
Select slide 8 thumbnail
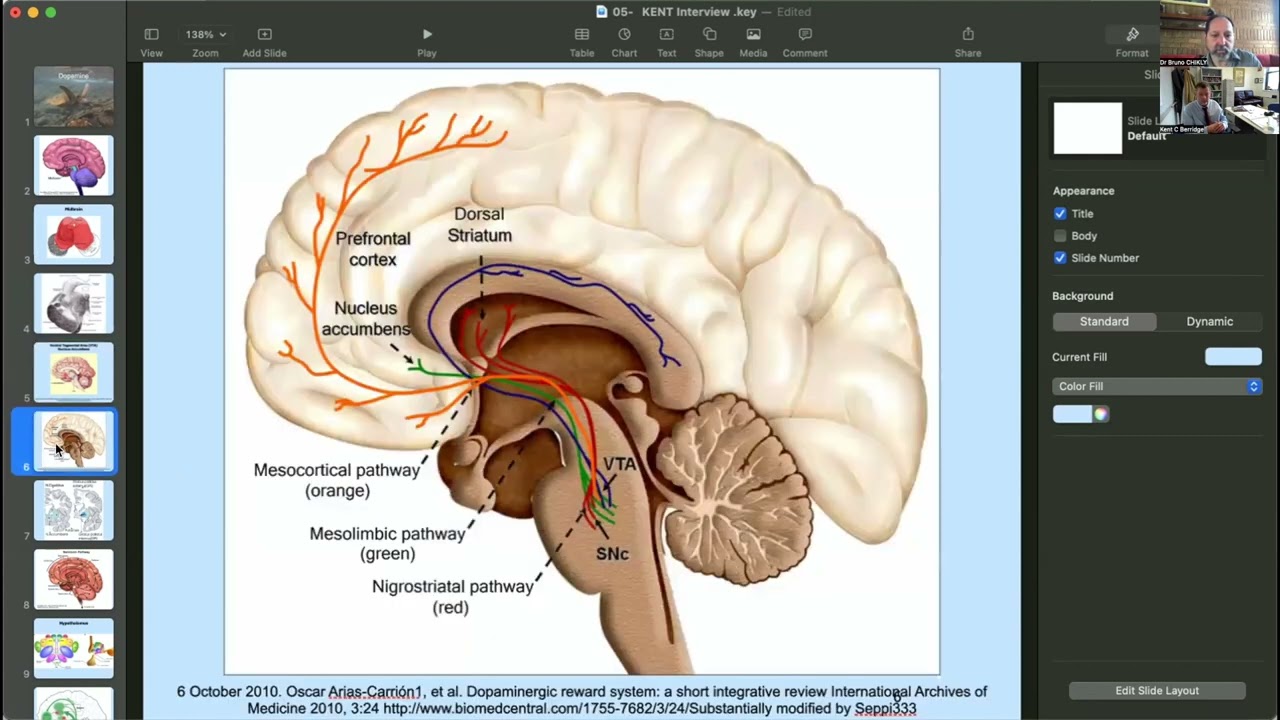(x=74, y=579)
